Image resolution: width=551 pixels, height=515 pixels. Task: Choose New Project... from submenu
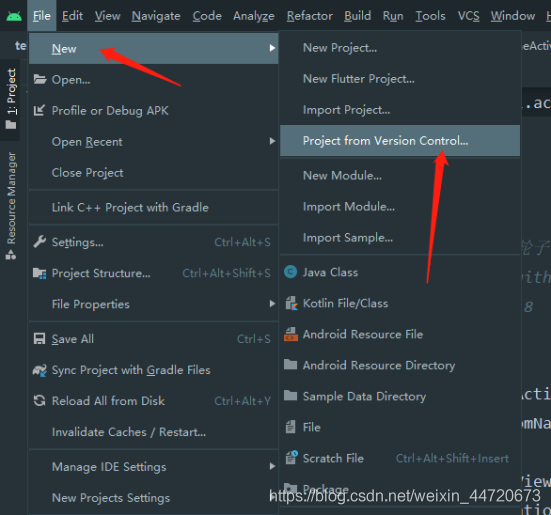coord(400,48)
